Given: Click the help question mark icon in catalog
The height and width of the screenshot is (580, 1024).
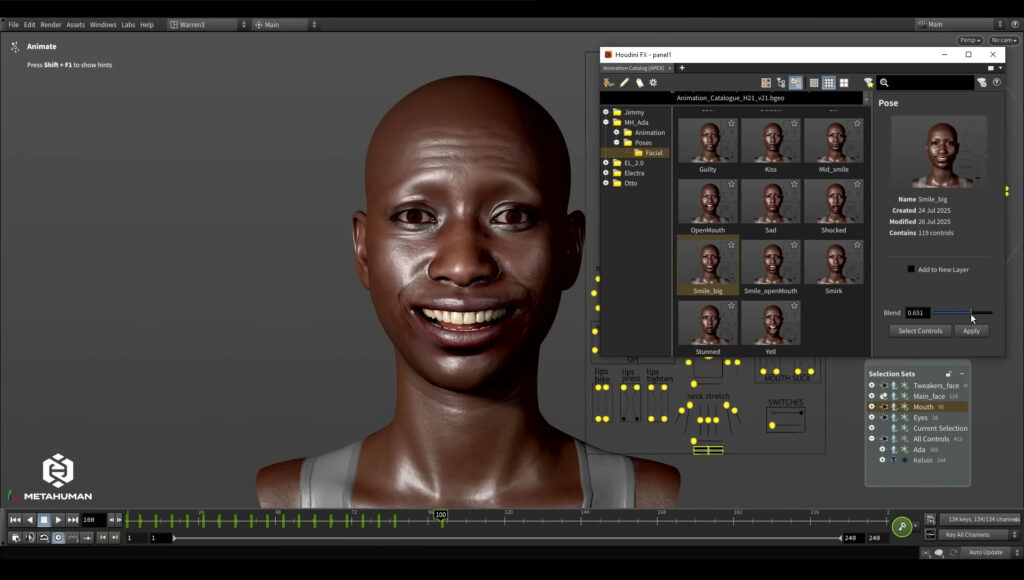Looking at the screenshot, I should pyautogui.click(x=997, y=82).
